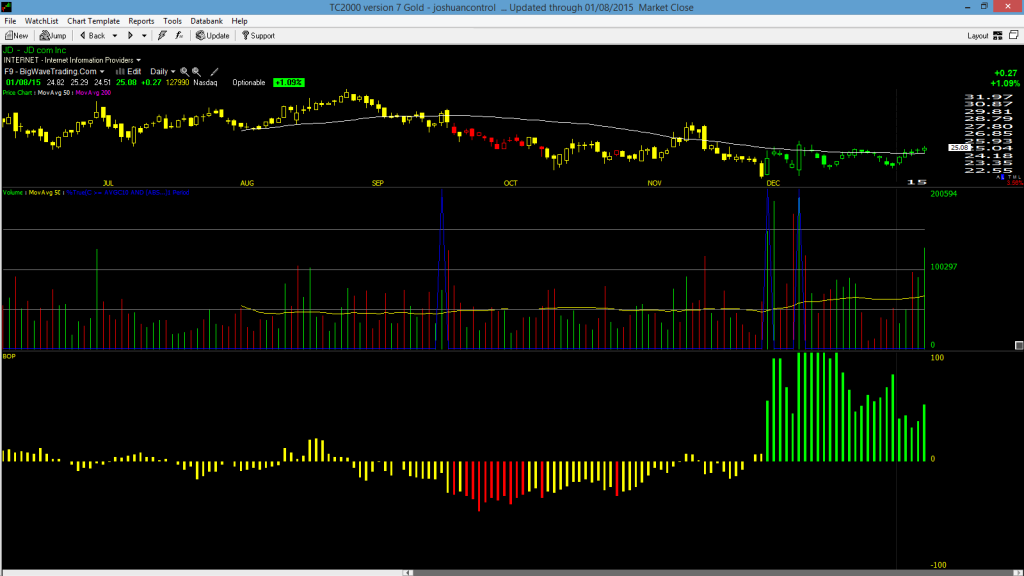Screen dimensions: 1024x576
Task: Expand the Internet Information Providers dropdown
Action: (138, 60)
